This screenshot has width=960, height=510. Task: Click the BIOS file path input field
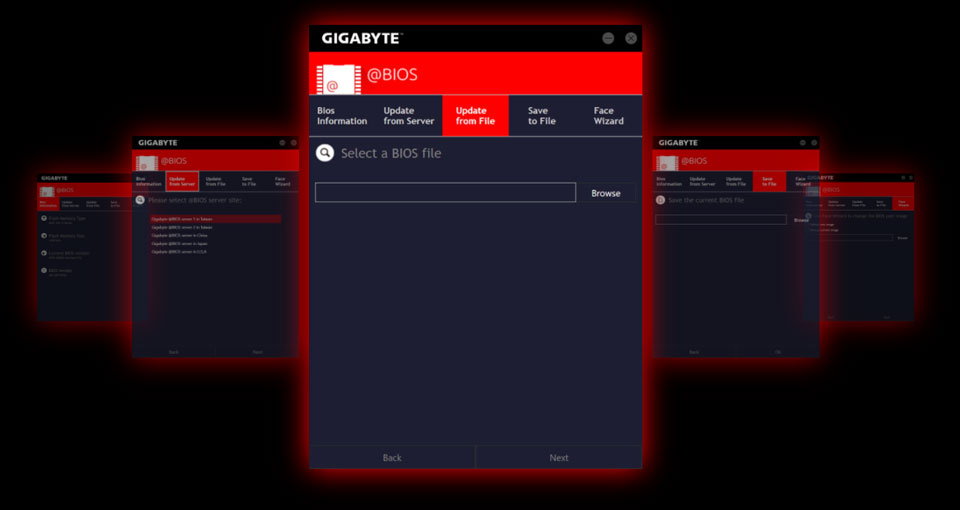point(445,193)
